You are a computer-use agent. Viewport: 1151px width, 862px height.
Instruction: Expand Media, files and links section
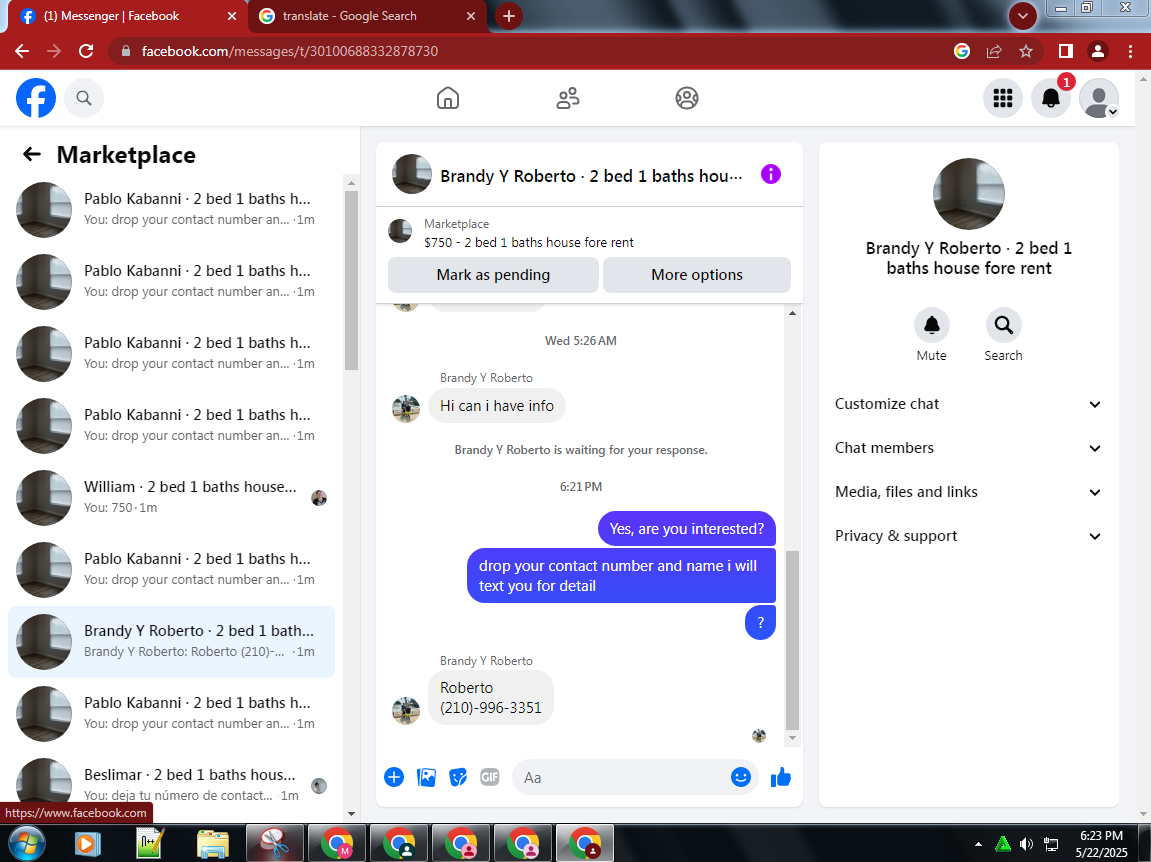click(x=968, y=492)
